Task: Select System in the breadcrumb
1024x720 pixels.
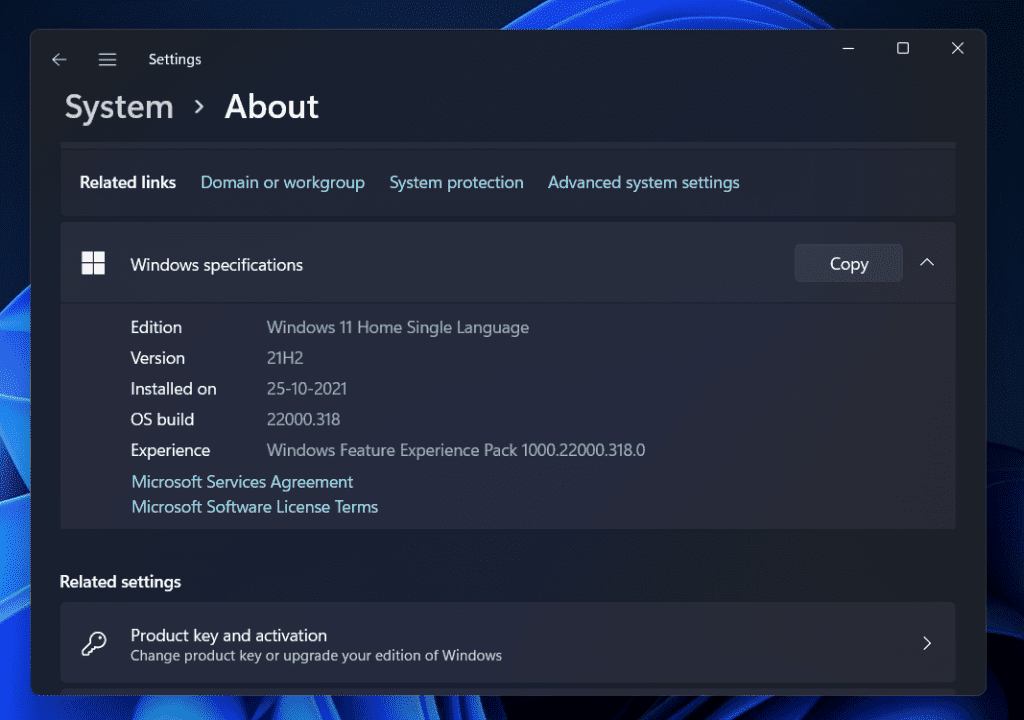Action: [118, 107]
